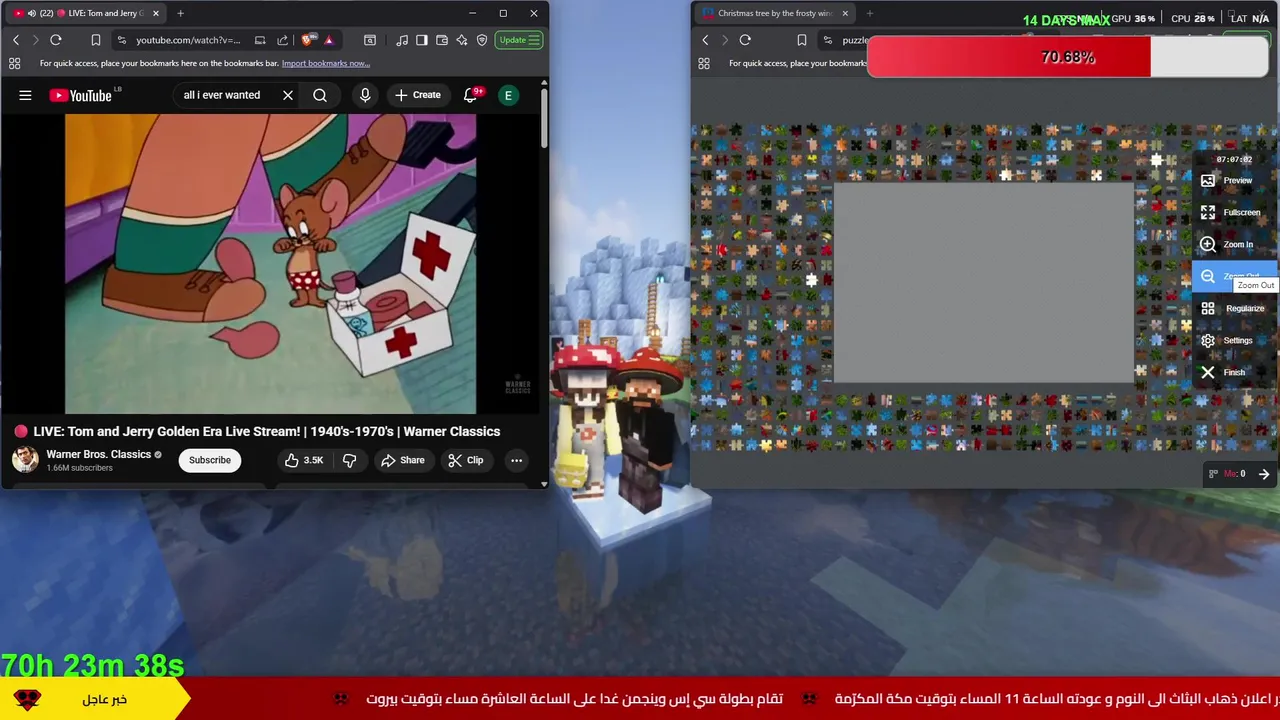Image resolution: width=1280 pixels, height=720 pixels.
Task: Open Leo AI sparkle icon
Action: pos(462,40)
